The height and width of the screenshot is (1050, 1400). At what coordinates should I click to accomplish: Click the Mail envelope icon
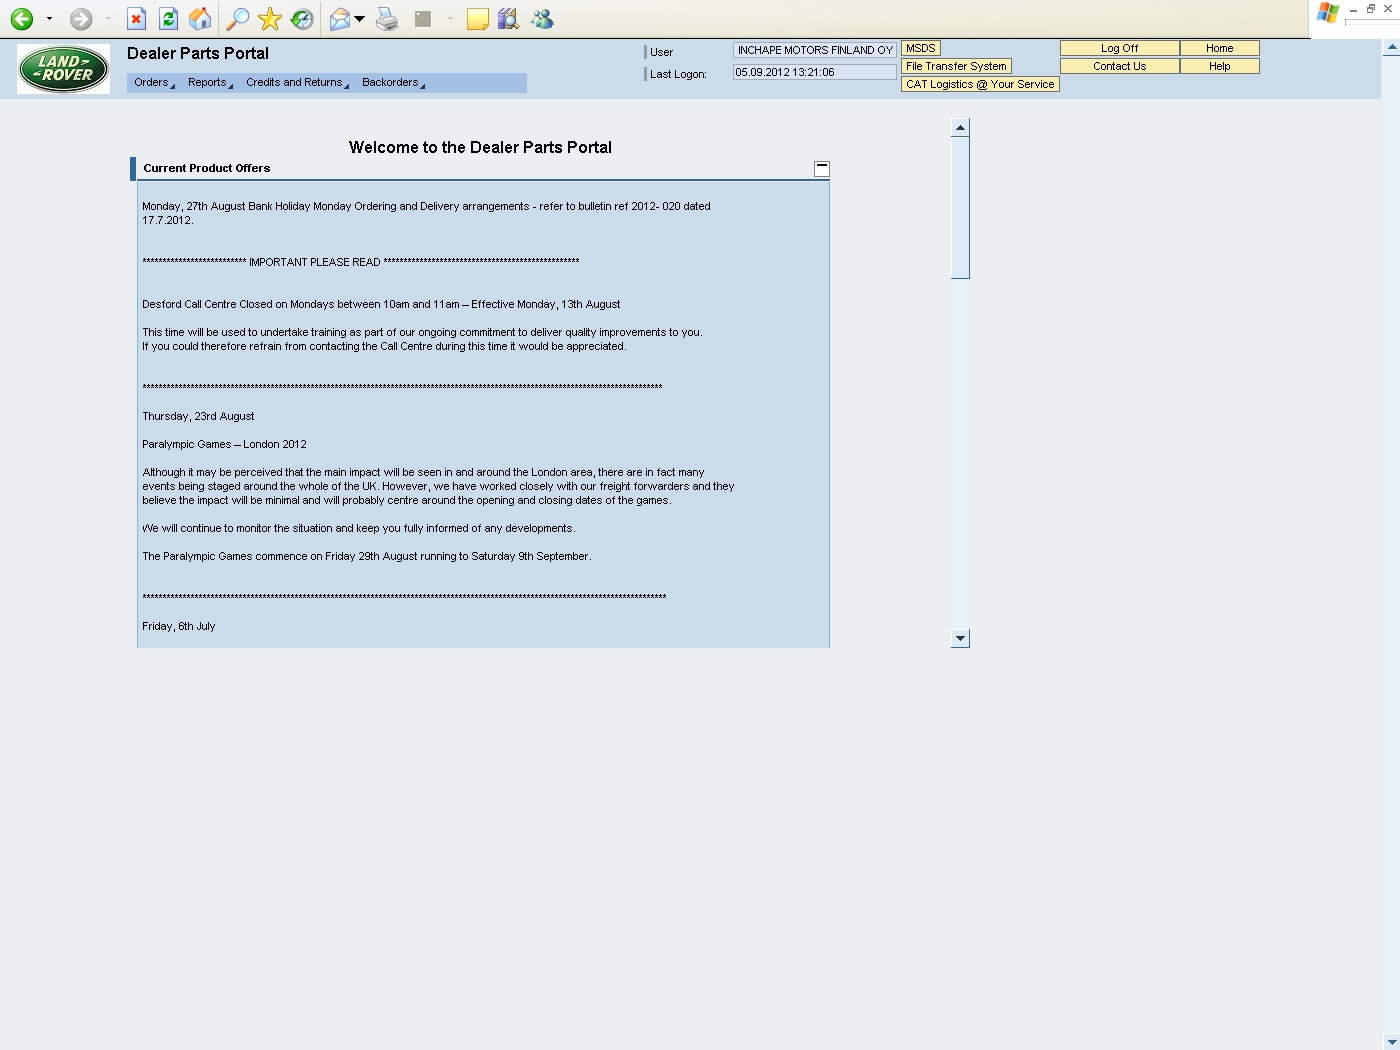coord(340,19)
